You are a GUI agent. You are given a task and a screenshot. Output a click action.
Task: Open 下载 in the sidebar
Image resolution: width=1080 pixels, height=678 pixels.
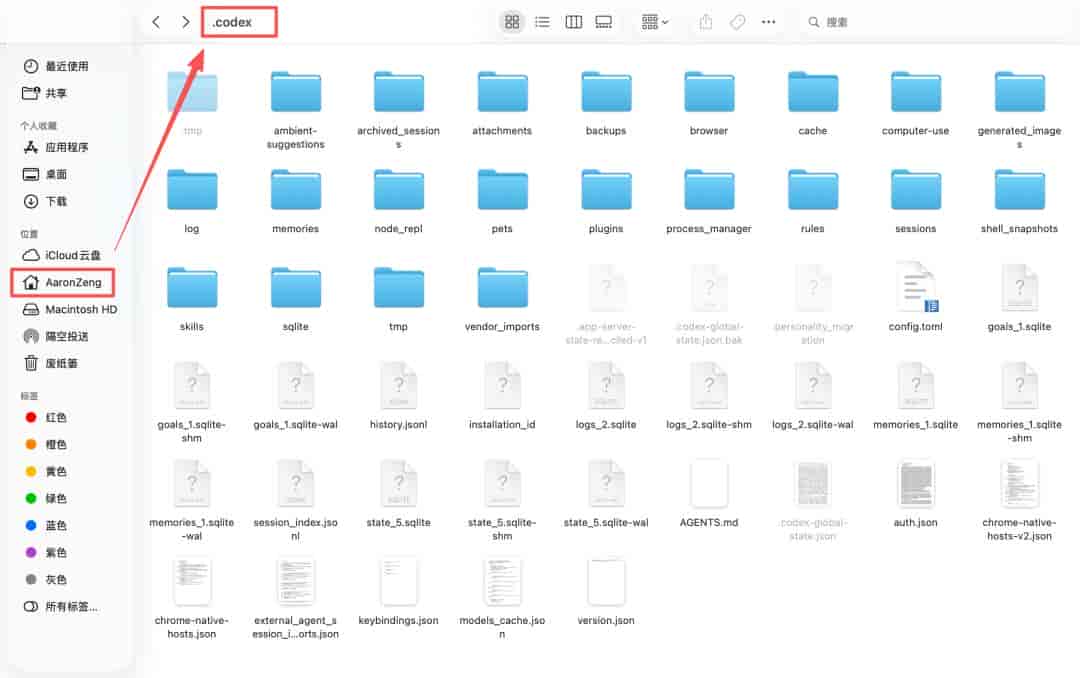(x=45, y=201)
